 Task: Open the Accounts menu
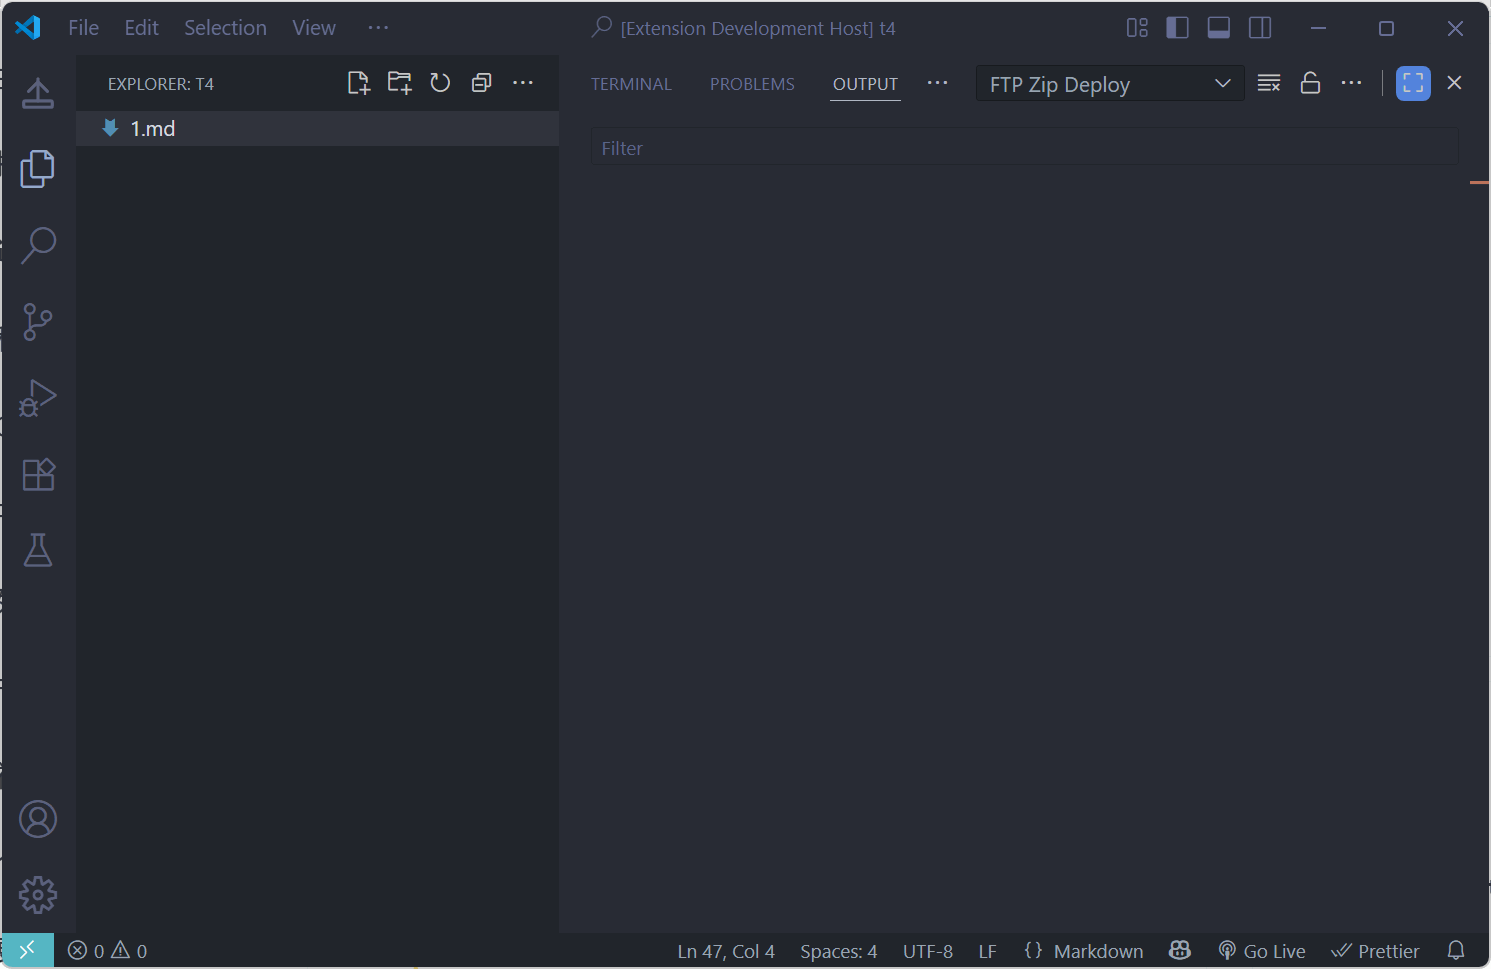[38, 819]
